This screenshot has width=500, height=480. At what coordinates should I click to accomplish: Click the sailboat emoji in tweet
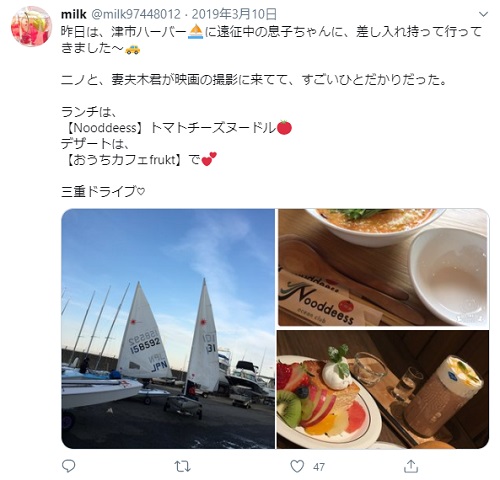click(x=195, y=32)
